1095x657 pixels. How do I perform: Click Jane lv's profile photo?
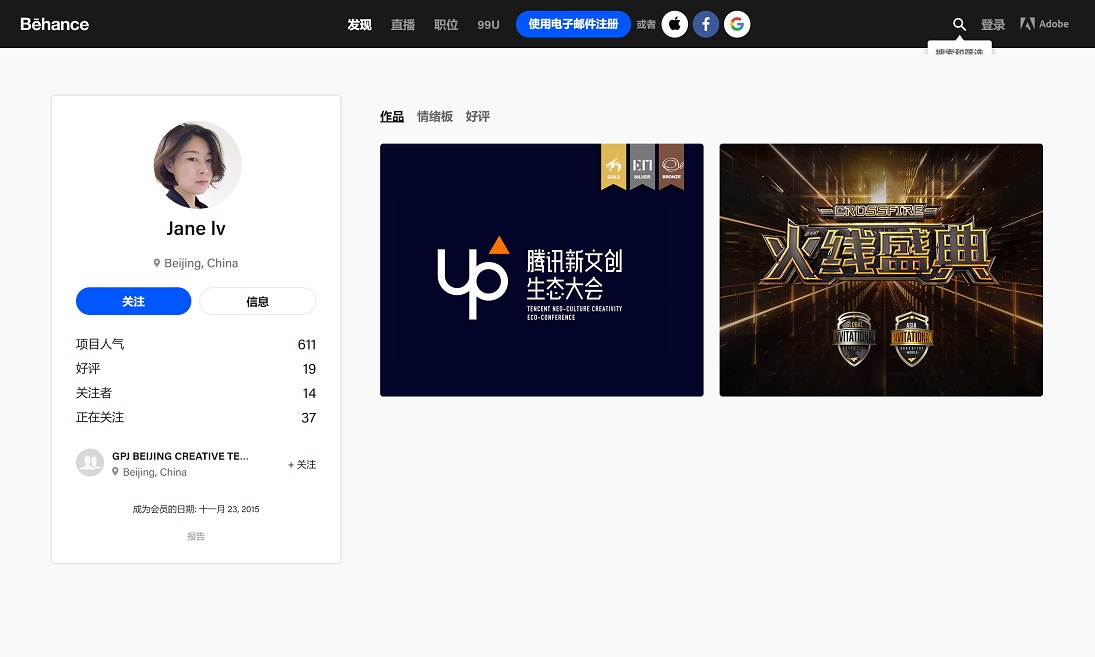pyautogui.click(x=198, y=165)
